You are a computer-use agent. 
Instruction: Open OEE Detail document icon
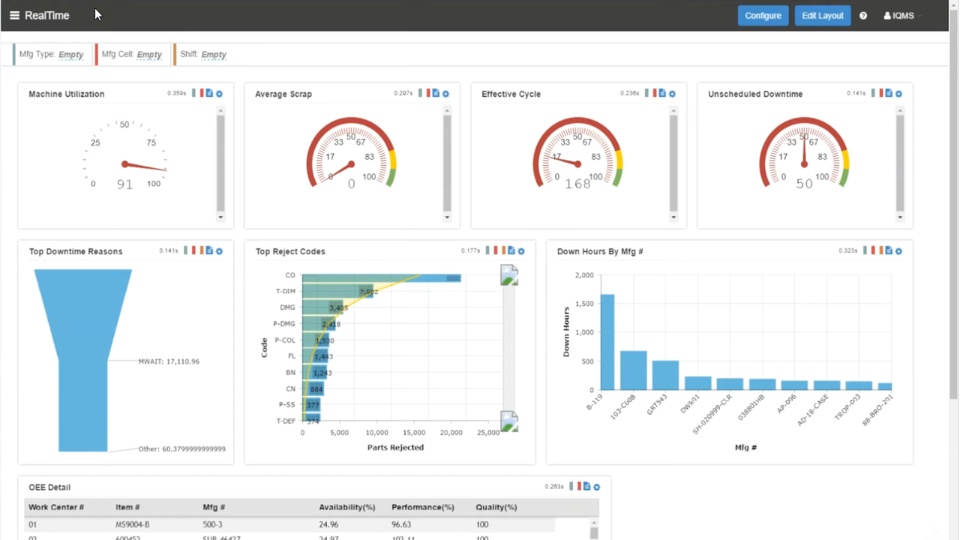coord(587,486)
